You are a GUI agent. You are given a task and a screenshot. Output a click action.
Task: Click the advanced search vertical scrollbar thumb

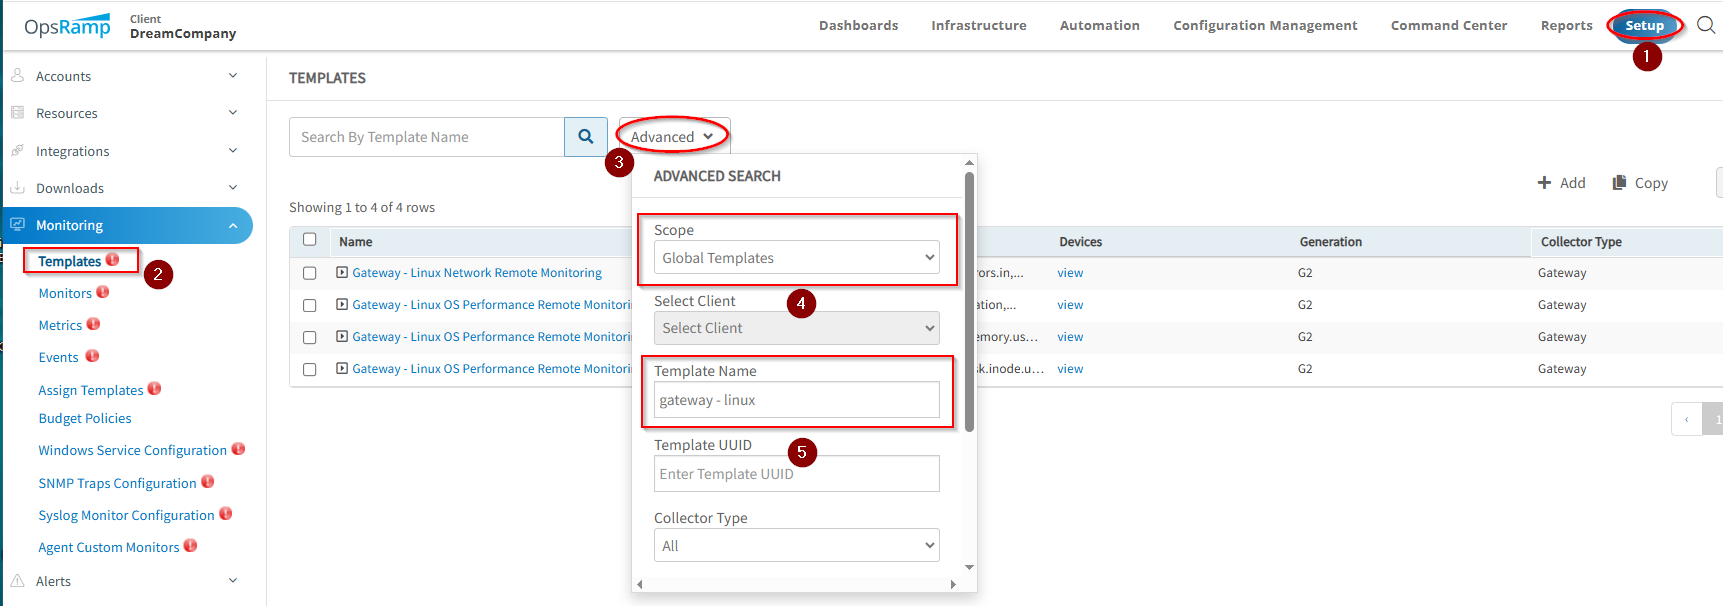click(969, 301)
